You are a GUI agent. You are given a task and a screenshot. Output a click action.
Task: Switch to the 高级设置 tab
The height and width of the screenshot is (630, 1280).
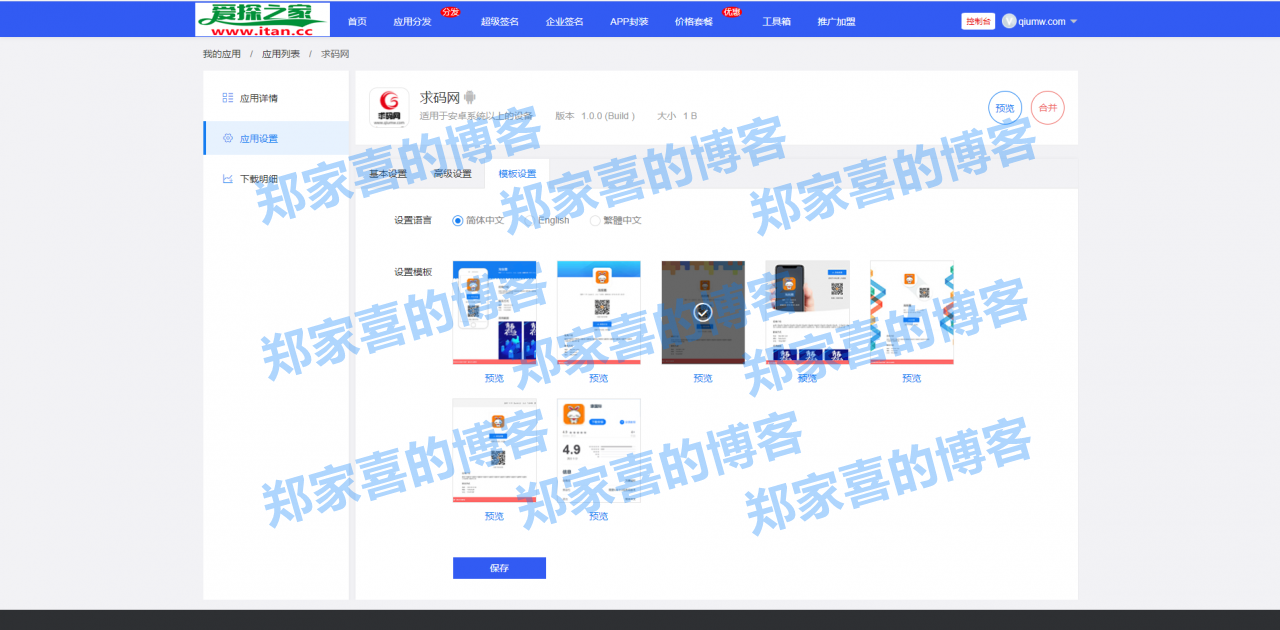click(452, 174)
